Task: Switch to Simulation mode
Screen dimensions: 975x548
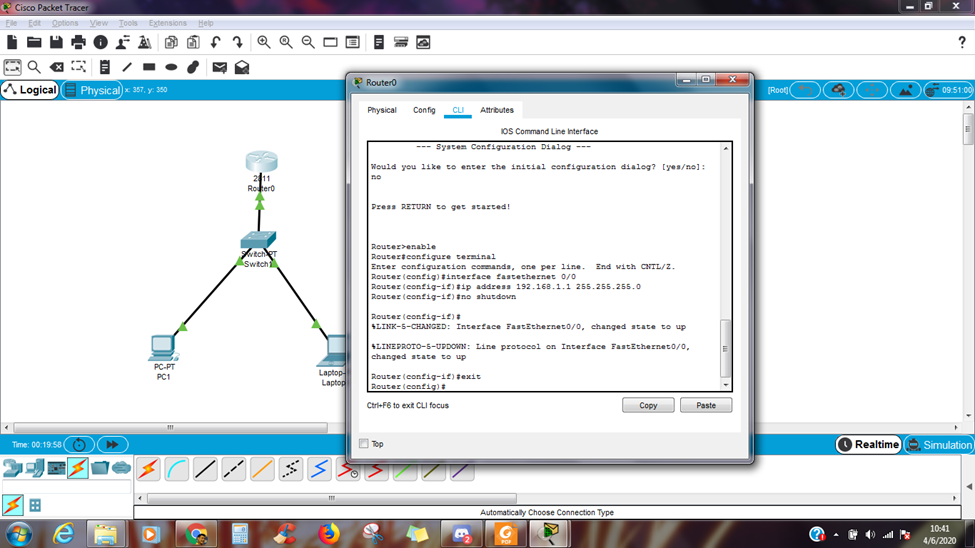Action: coord(939,444)
